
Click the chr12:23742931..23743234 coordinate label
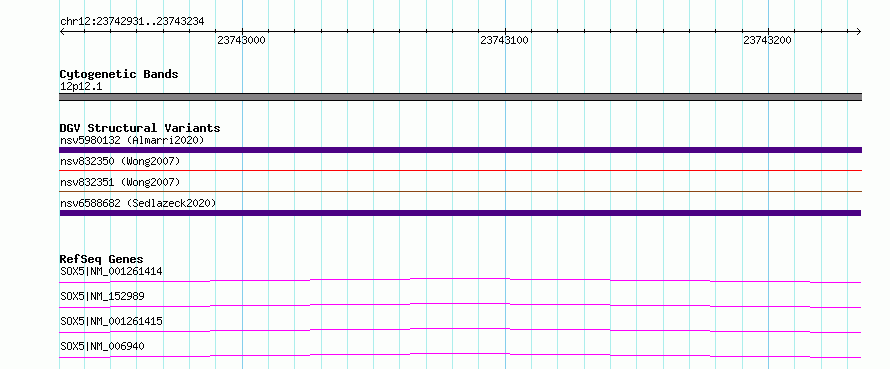click(132, 22)
